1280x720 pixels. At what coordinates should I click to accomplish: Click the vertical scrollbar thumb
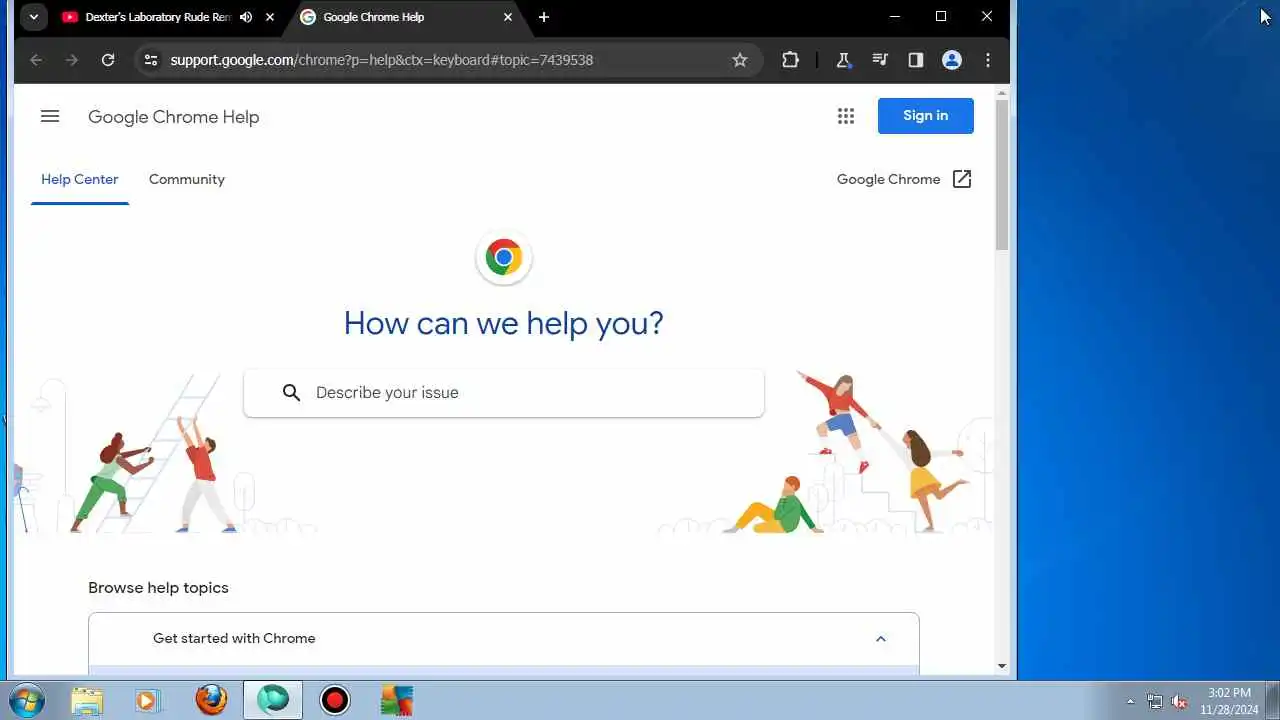coord(1002,175)
